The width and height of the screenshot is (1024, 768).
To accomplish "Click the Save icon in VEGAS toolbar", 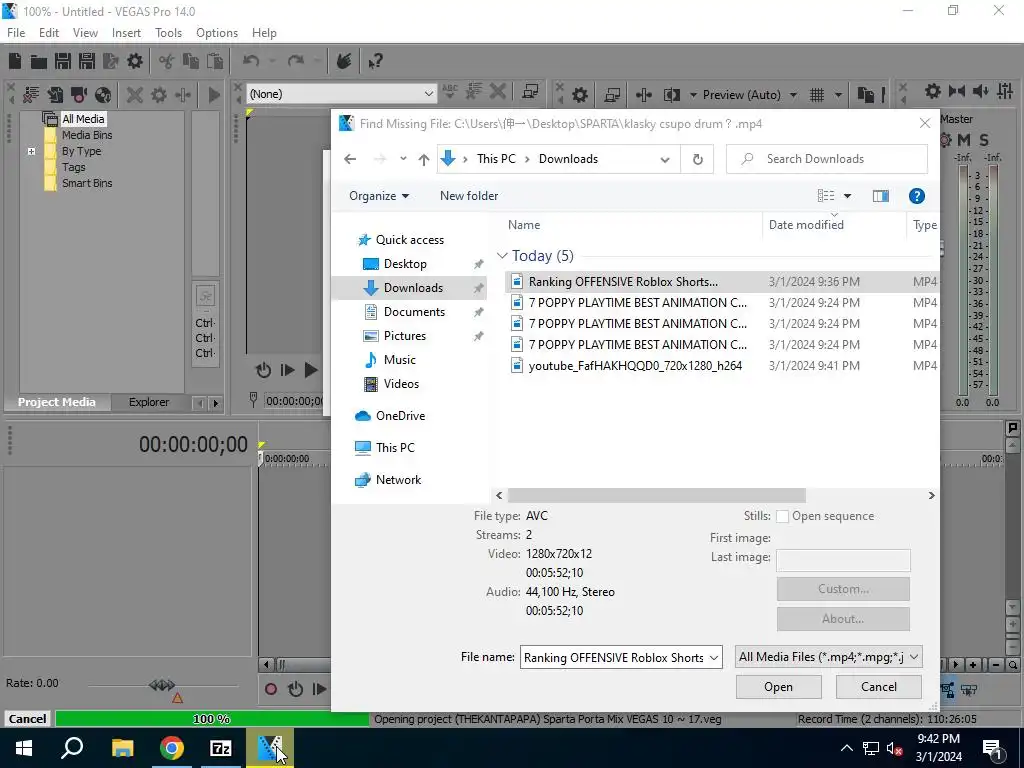I will pos(63,61).
